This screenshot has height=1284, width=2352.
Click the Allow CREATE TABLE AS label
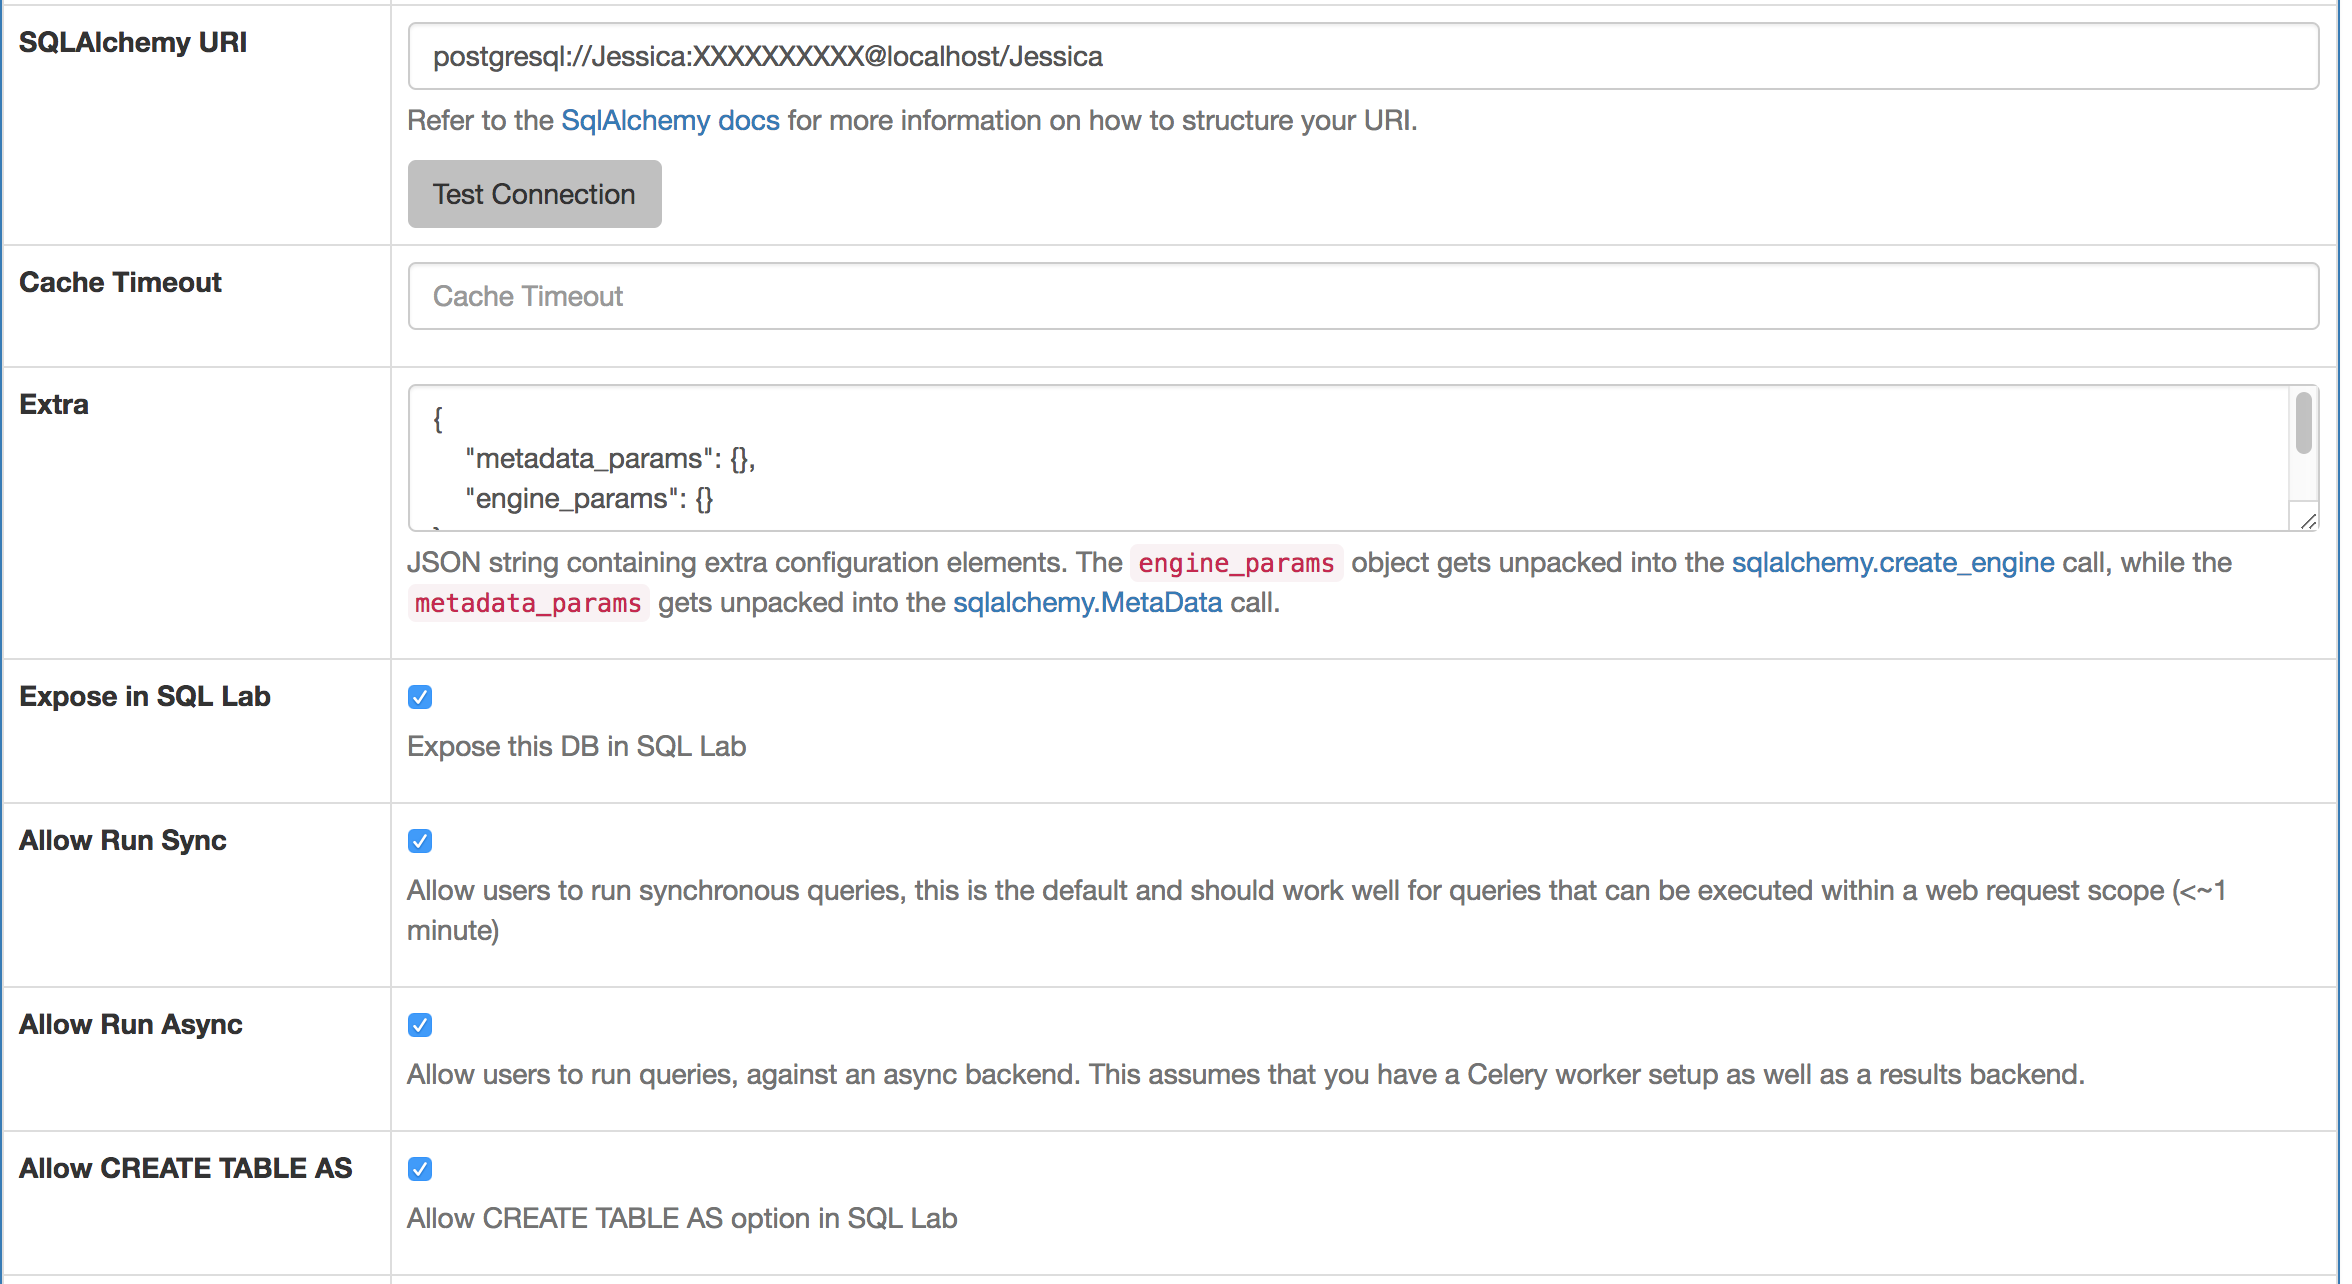pos(184,1168)
